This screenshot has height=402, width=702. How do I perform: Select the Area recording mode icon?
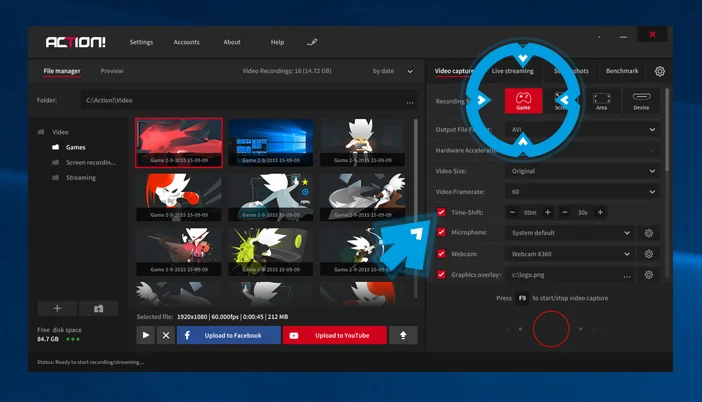pos(601,101)
